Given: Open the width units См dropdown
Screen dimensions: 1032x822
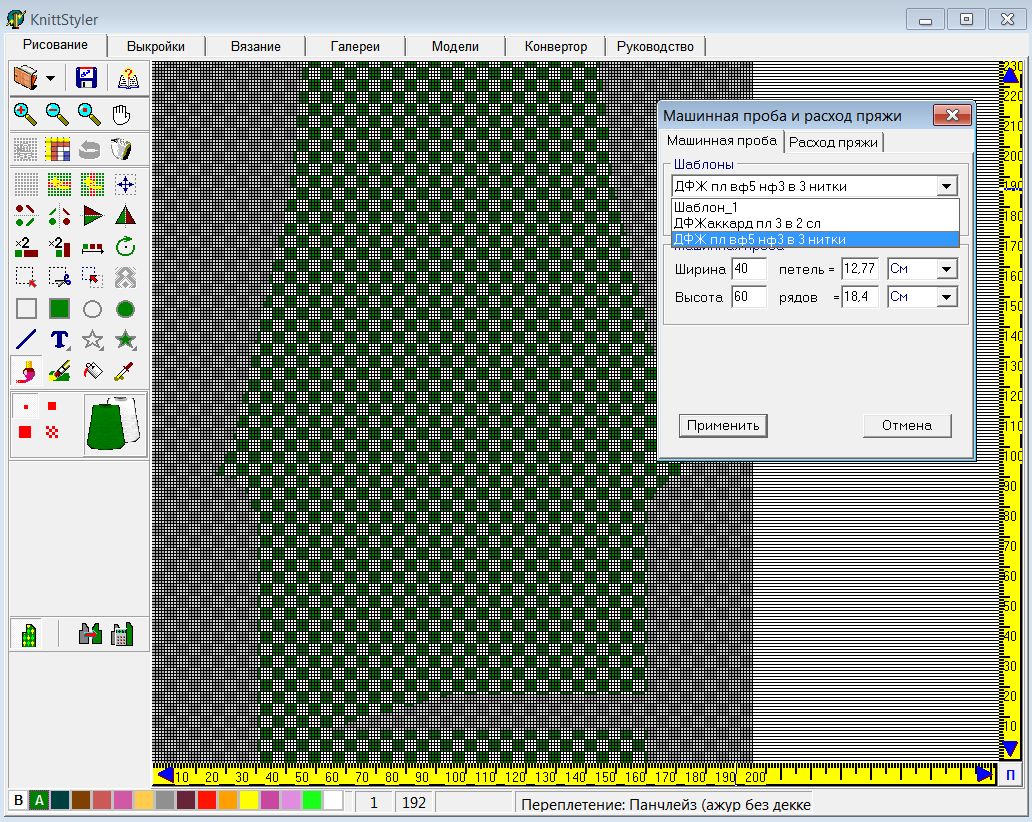Looking at the screenshot, I should (946, 269).
